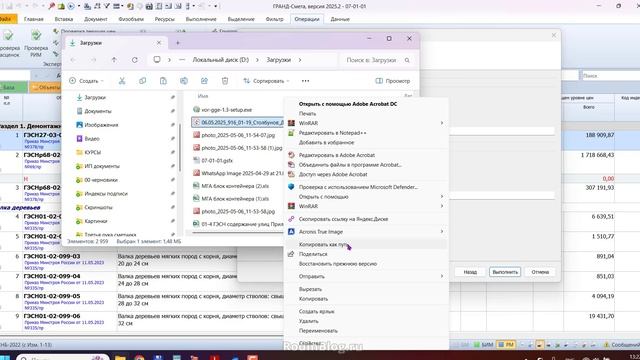The height and width of the screenshot is (360, 640).
Task: Click search field Поиск в: Загрузки
Action: click(x=377, y=60)
